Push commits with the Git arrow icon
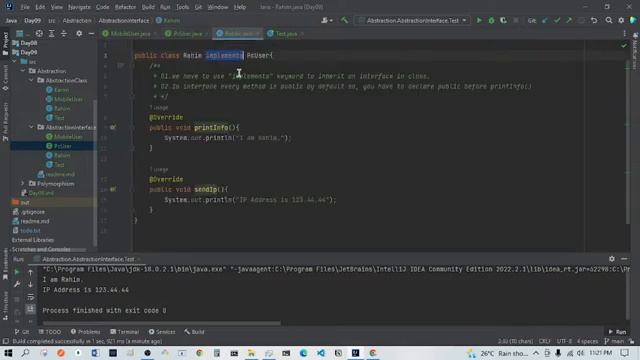 point(569,20)
